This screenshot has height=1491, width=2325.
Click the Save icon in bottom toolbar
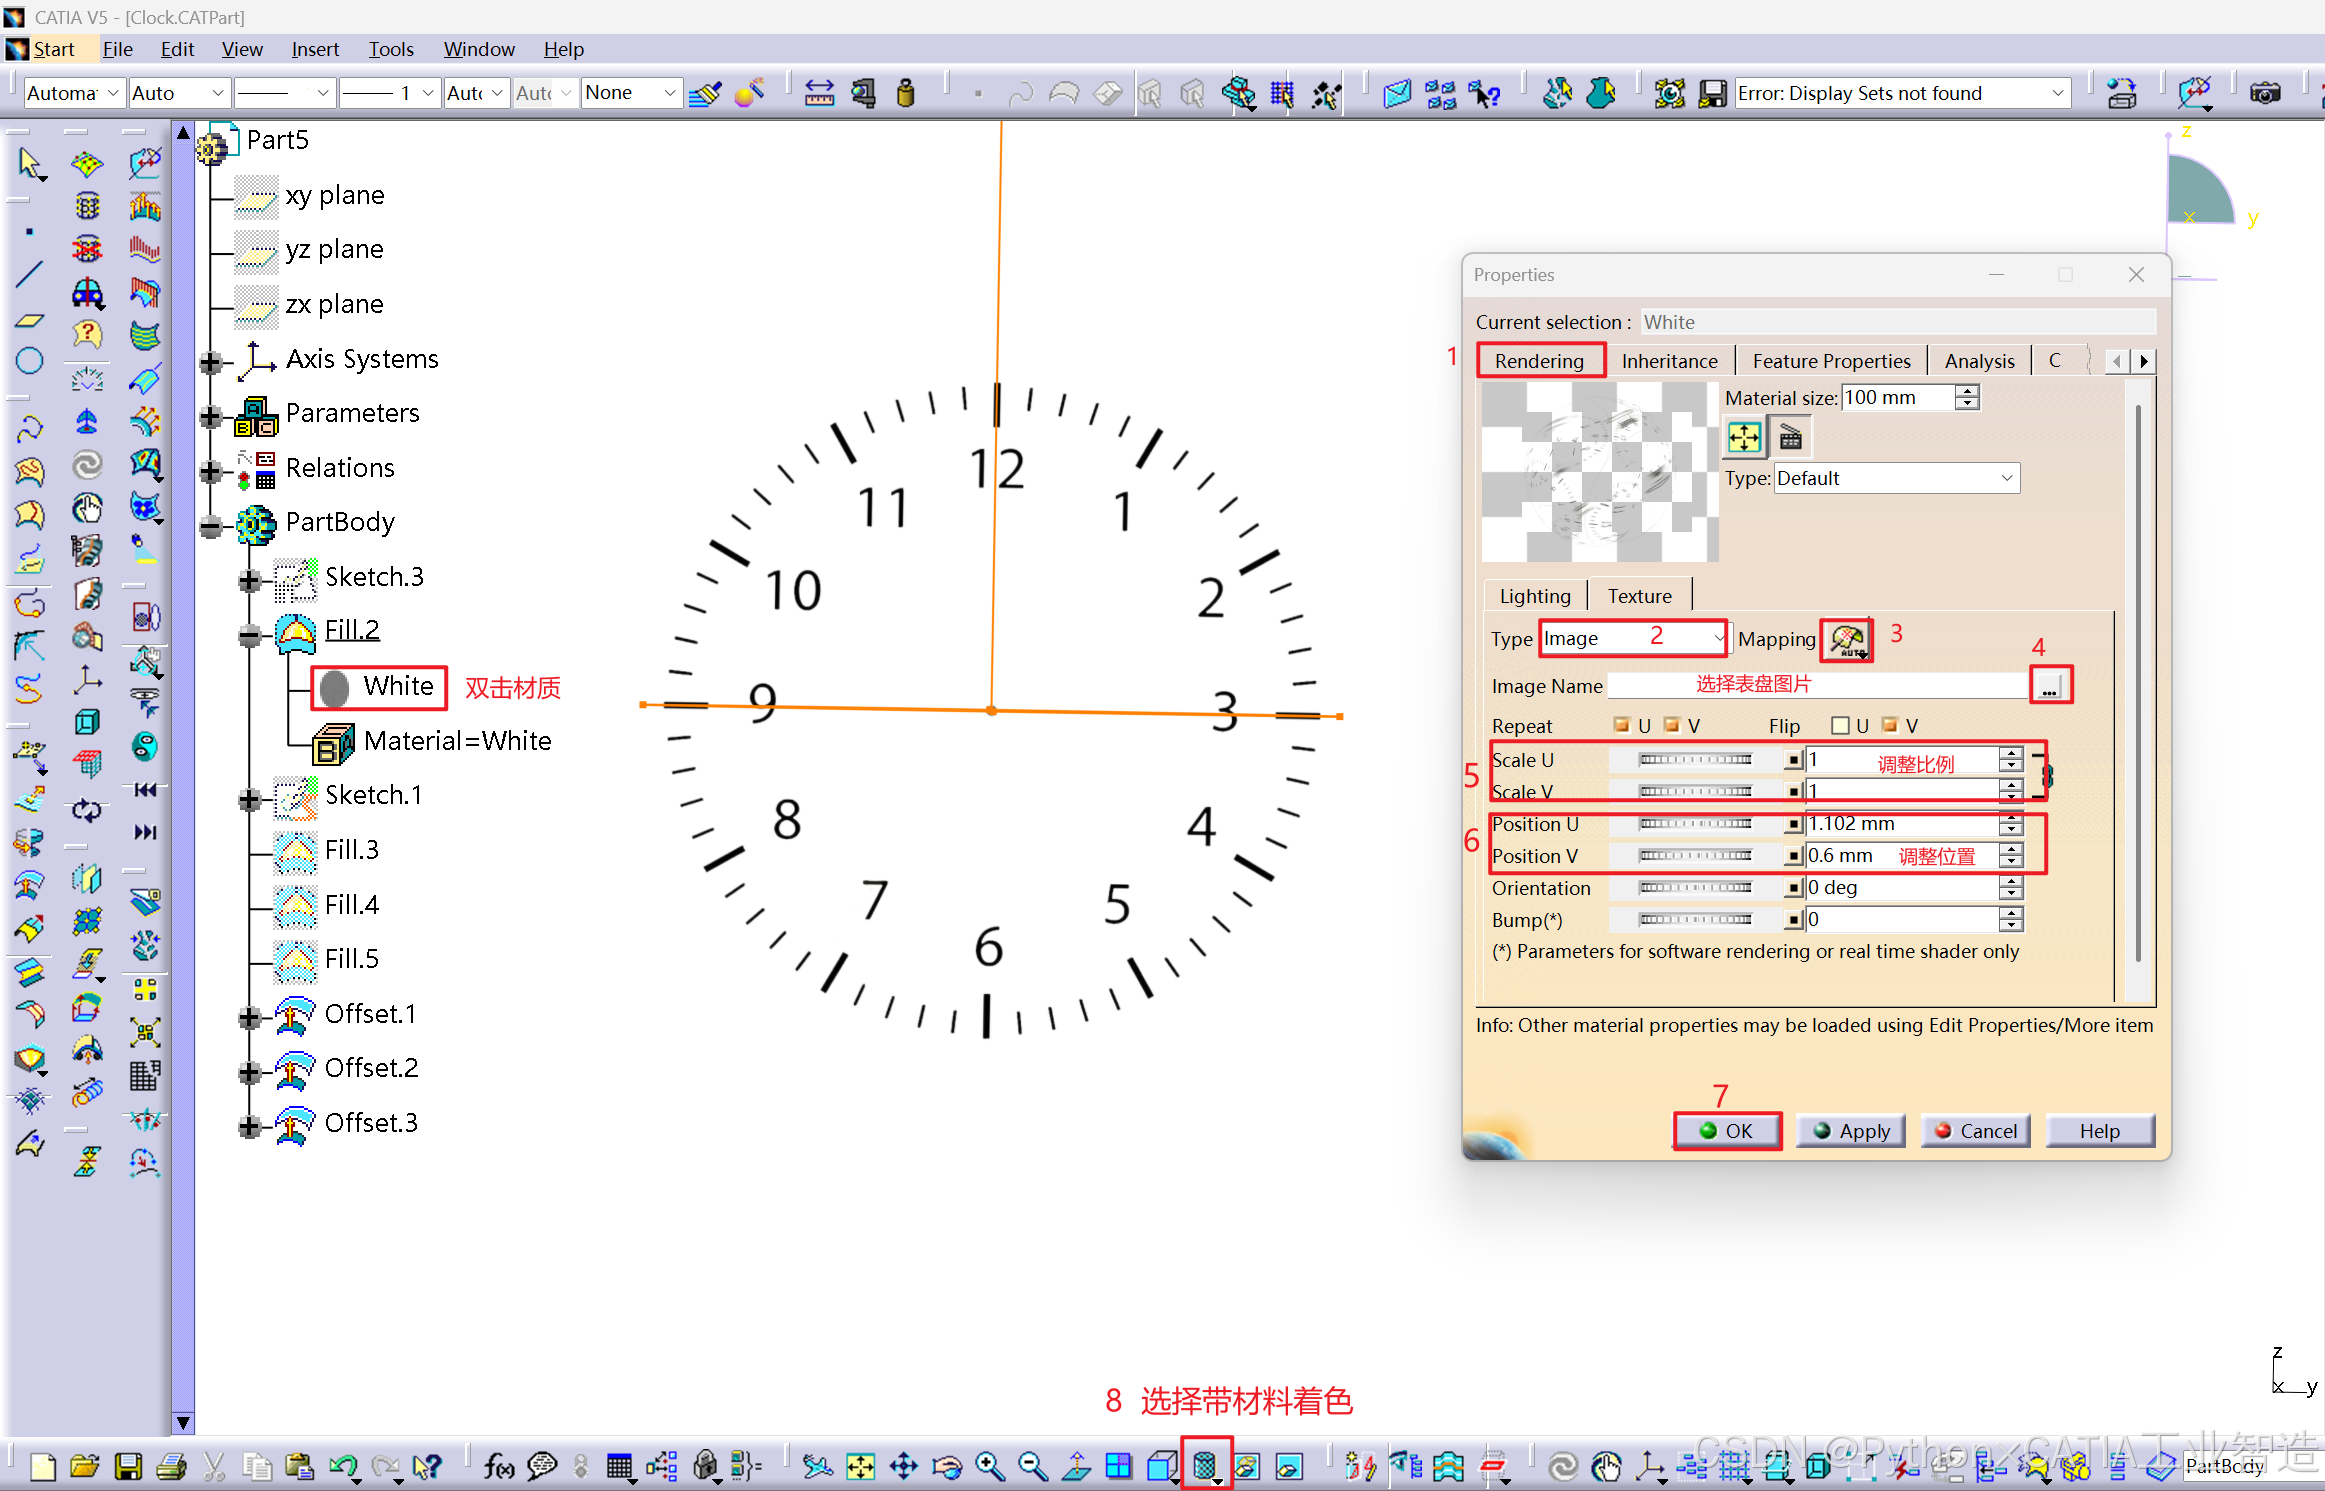(x=128, y=1467)
